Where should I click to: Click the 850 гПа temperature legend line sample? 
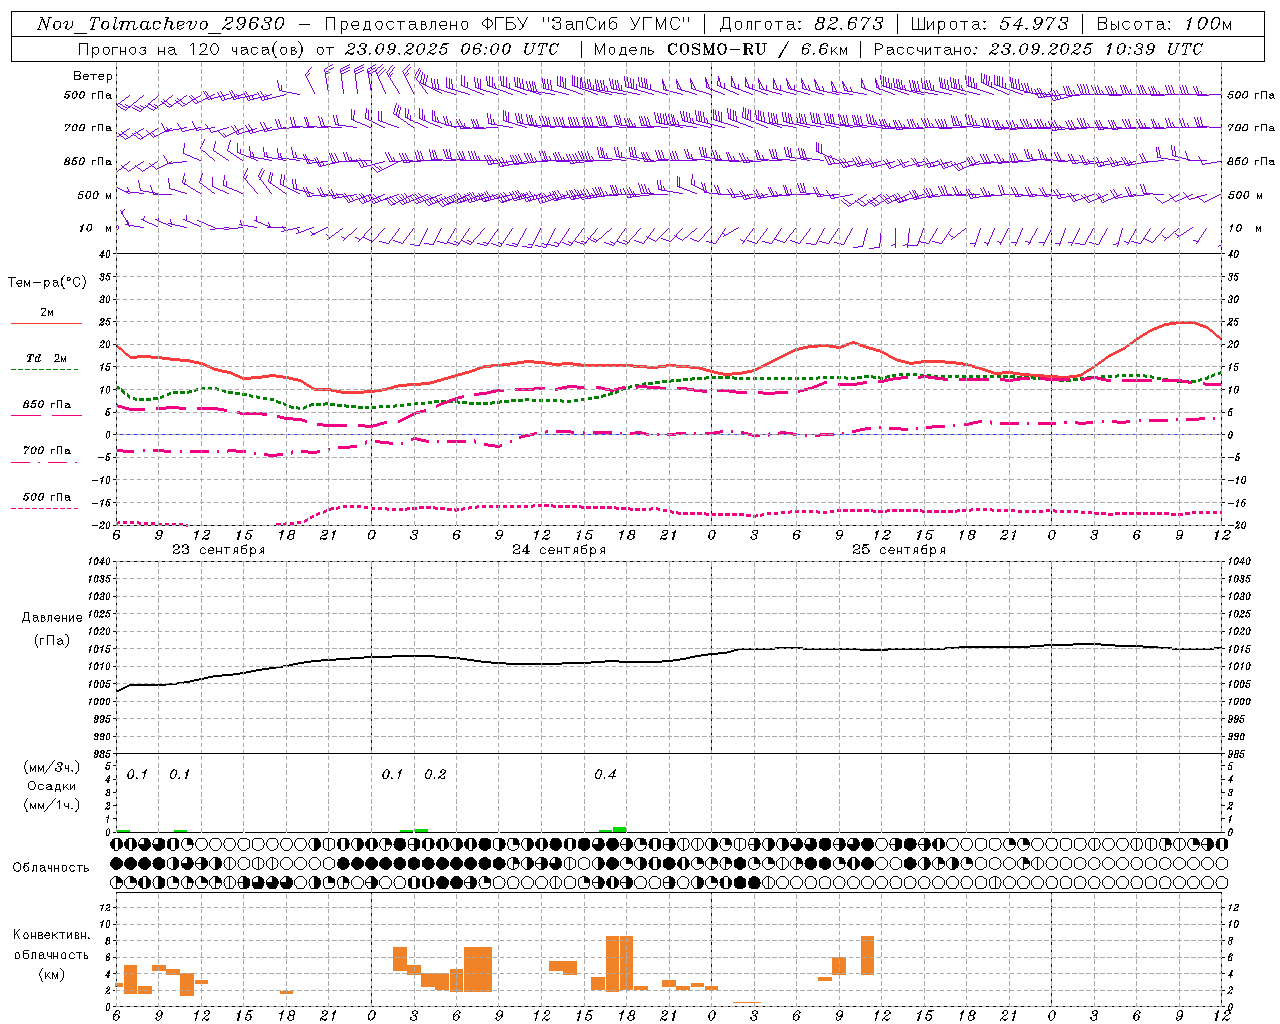point(46,415)
